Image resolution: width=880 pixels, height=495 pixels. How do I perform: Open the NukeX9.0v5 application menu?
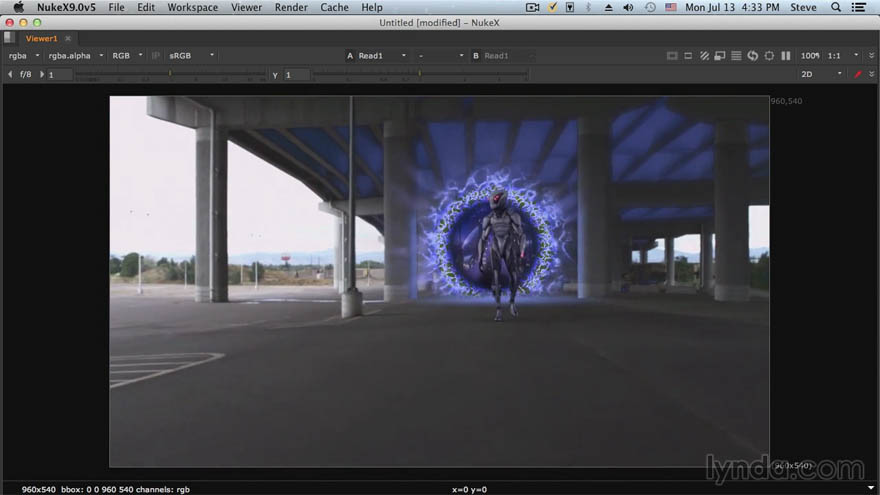66,7
